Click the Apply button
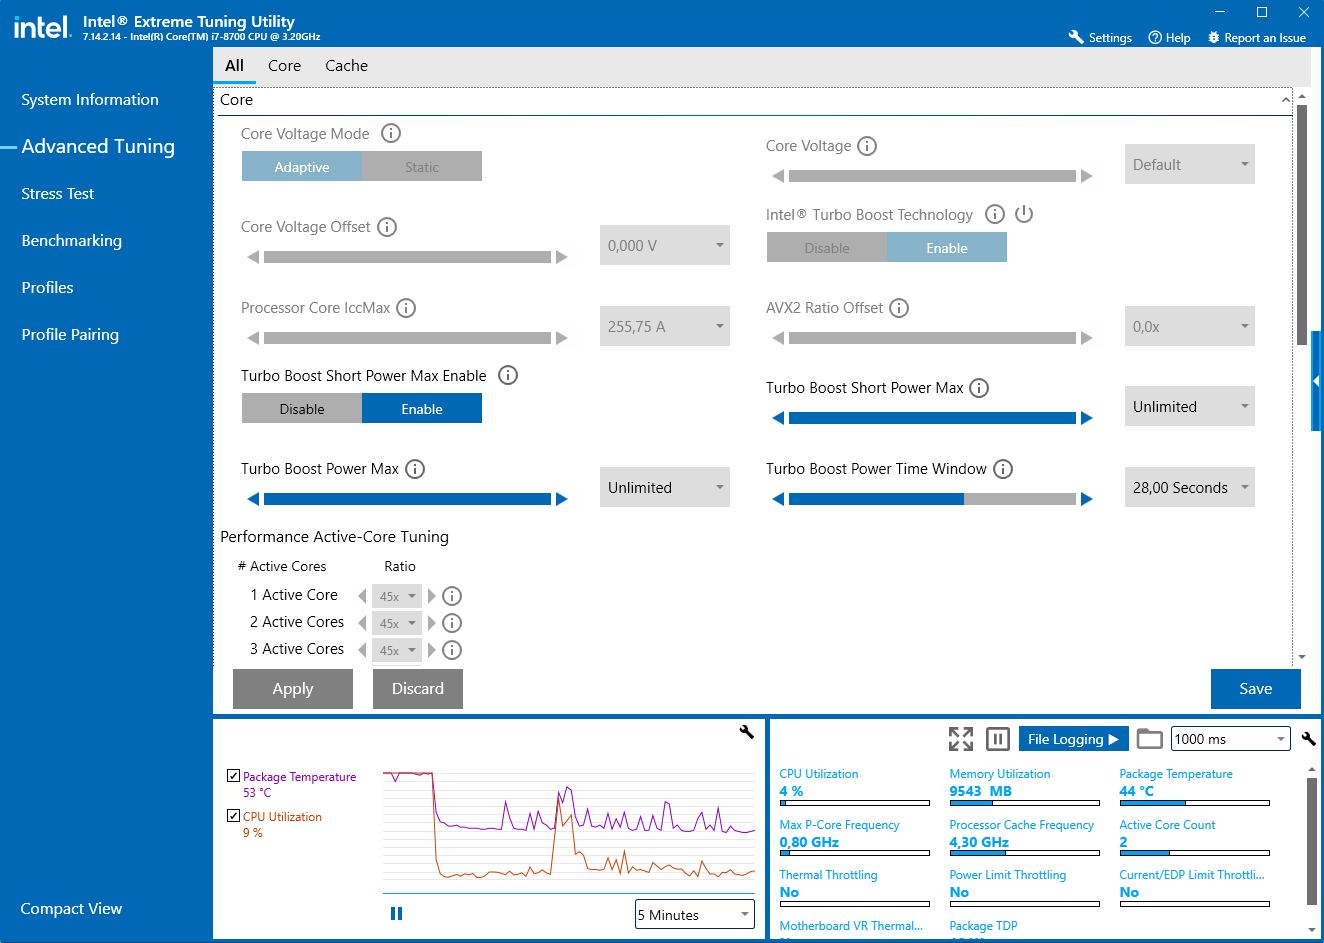This screenshot has height=943, width=1324. click(293, 689)
